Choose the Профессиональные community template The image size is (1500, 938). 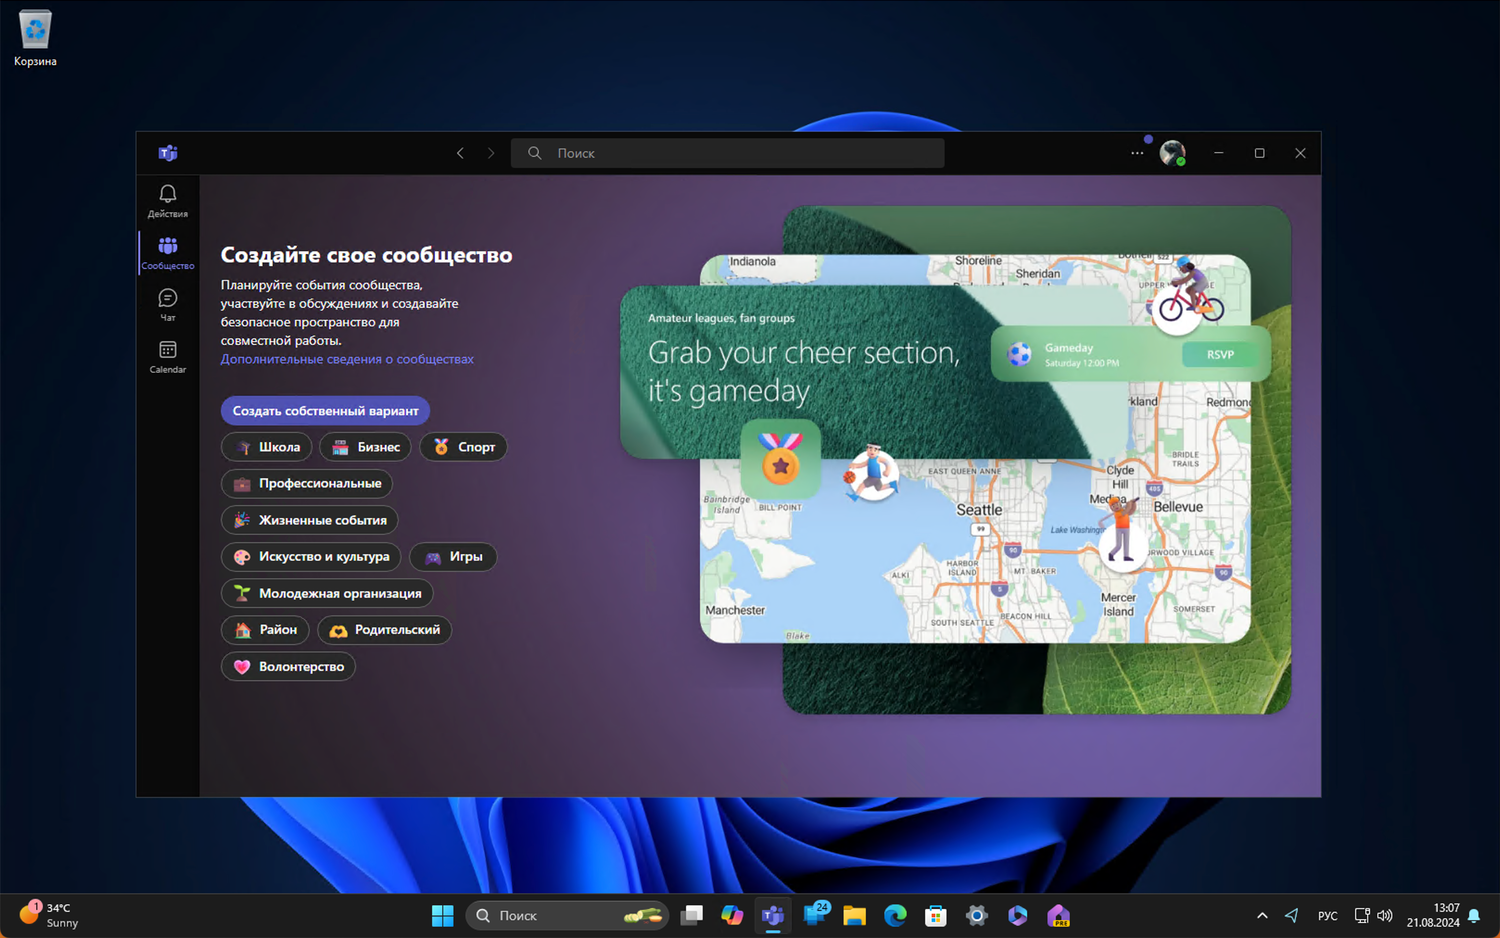tap(307, 484)
